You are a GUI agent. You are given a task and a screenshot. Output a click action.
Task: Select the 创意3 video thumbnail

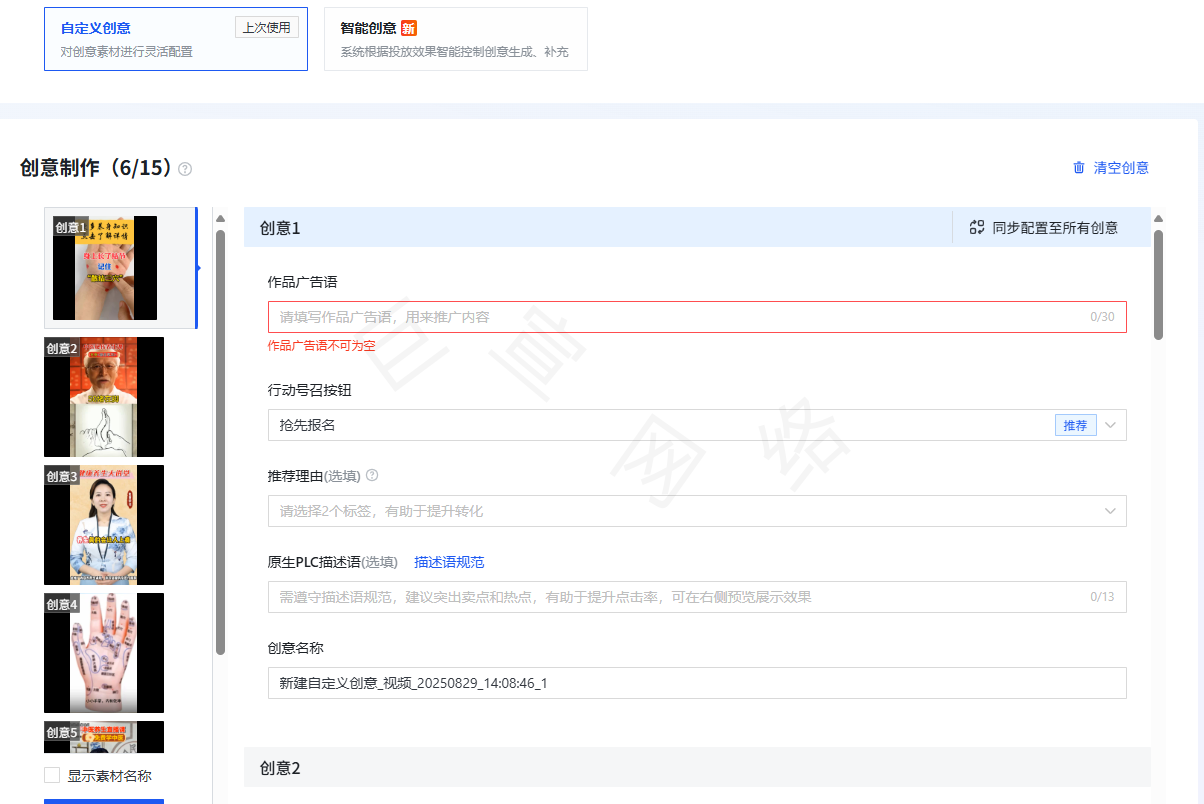click(x=104, y=525)
